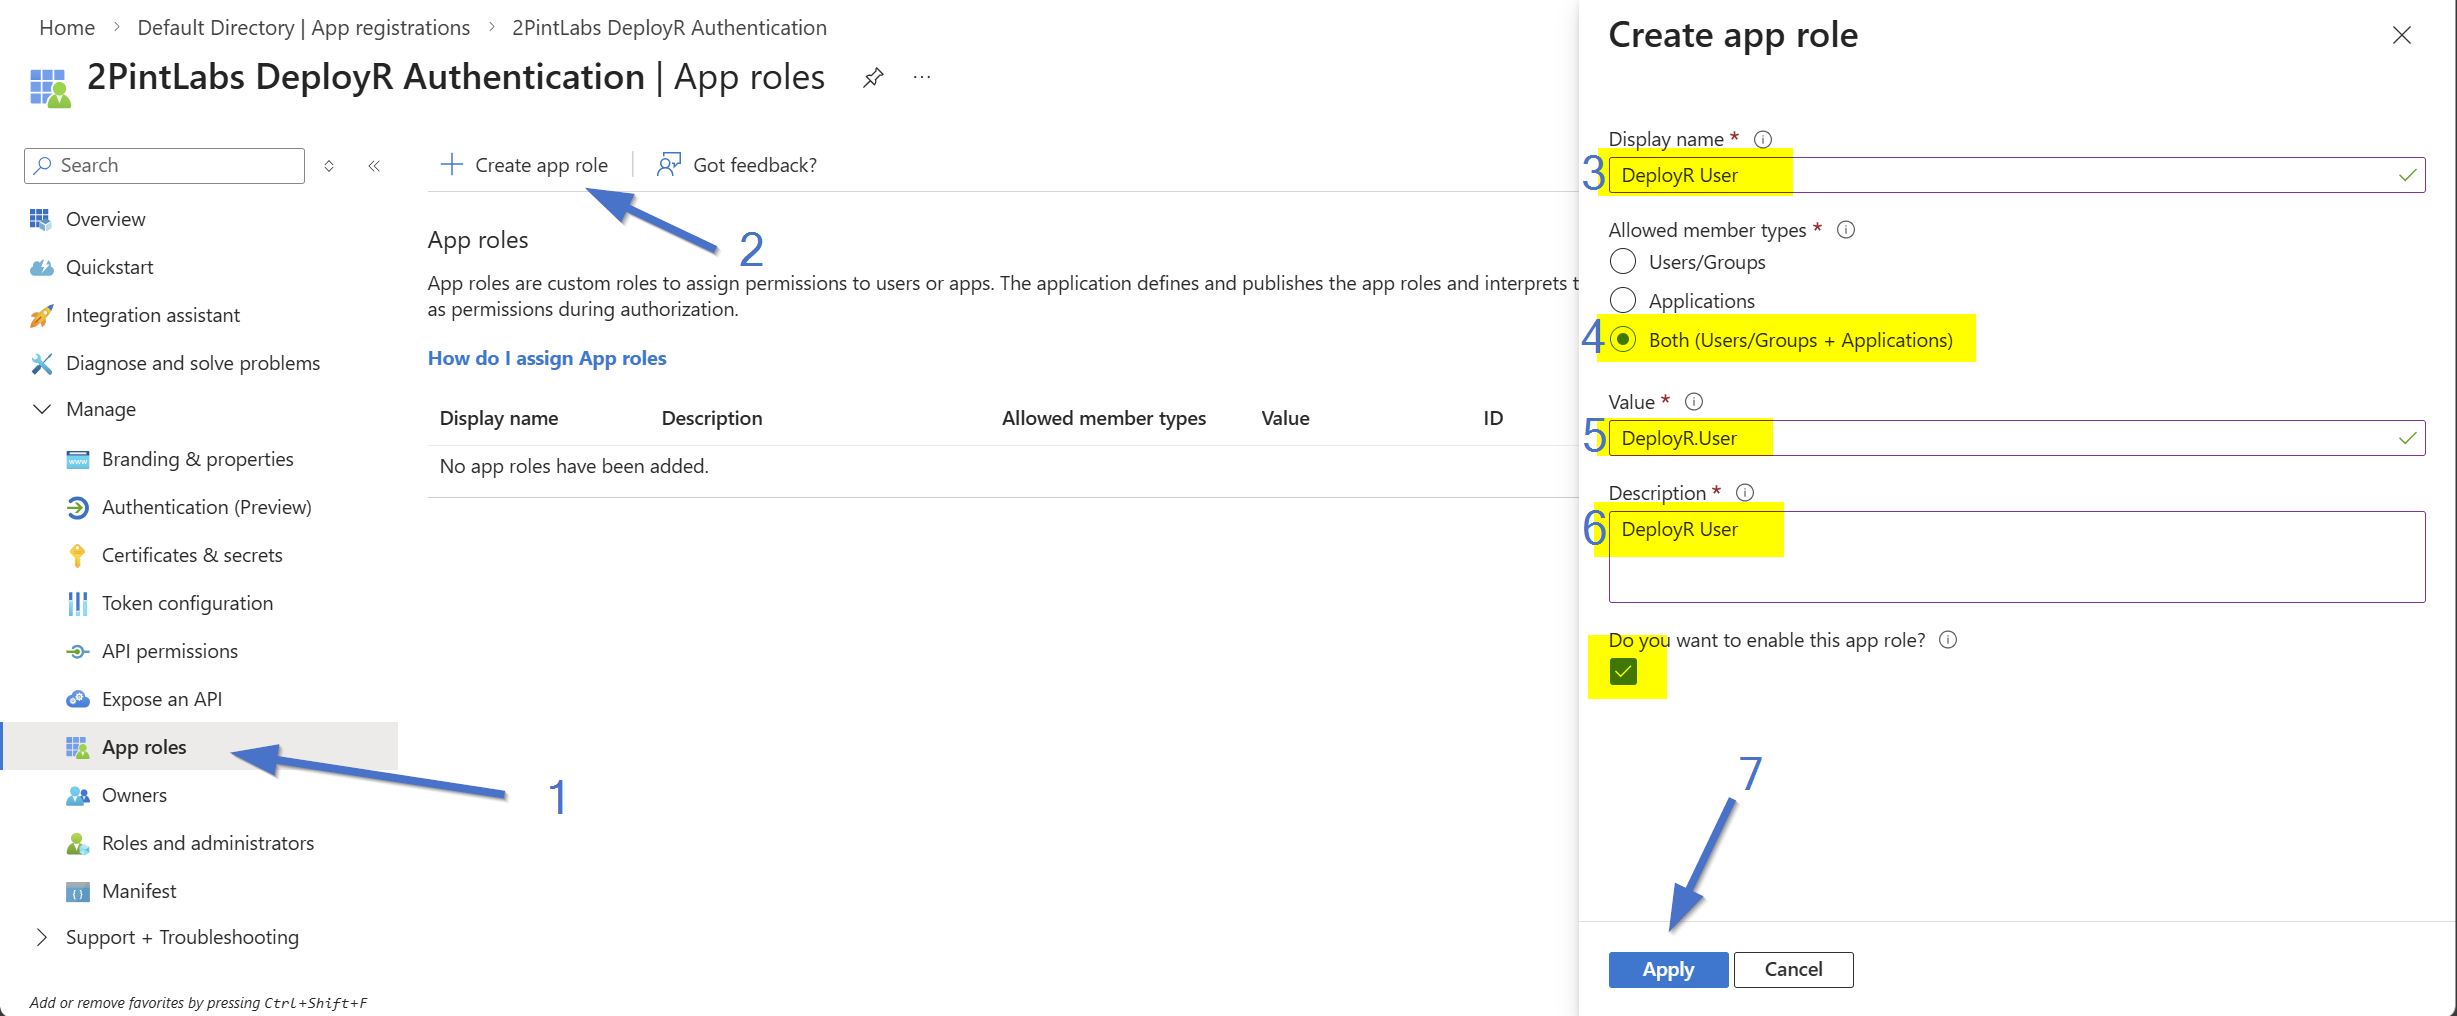The width and height of the screenshot is (2457, 1016).
Task: Click the enable app role info icon
Action: click(x=1948, y=640)
